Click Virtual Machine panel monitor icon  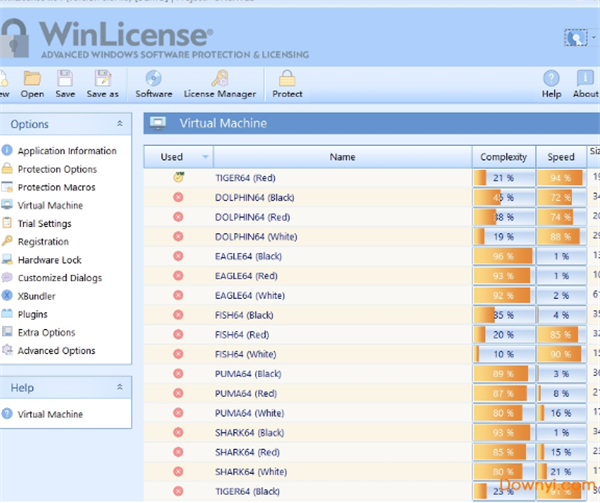coord(158,123)
